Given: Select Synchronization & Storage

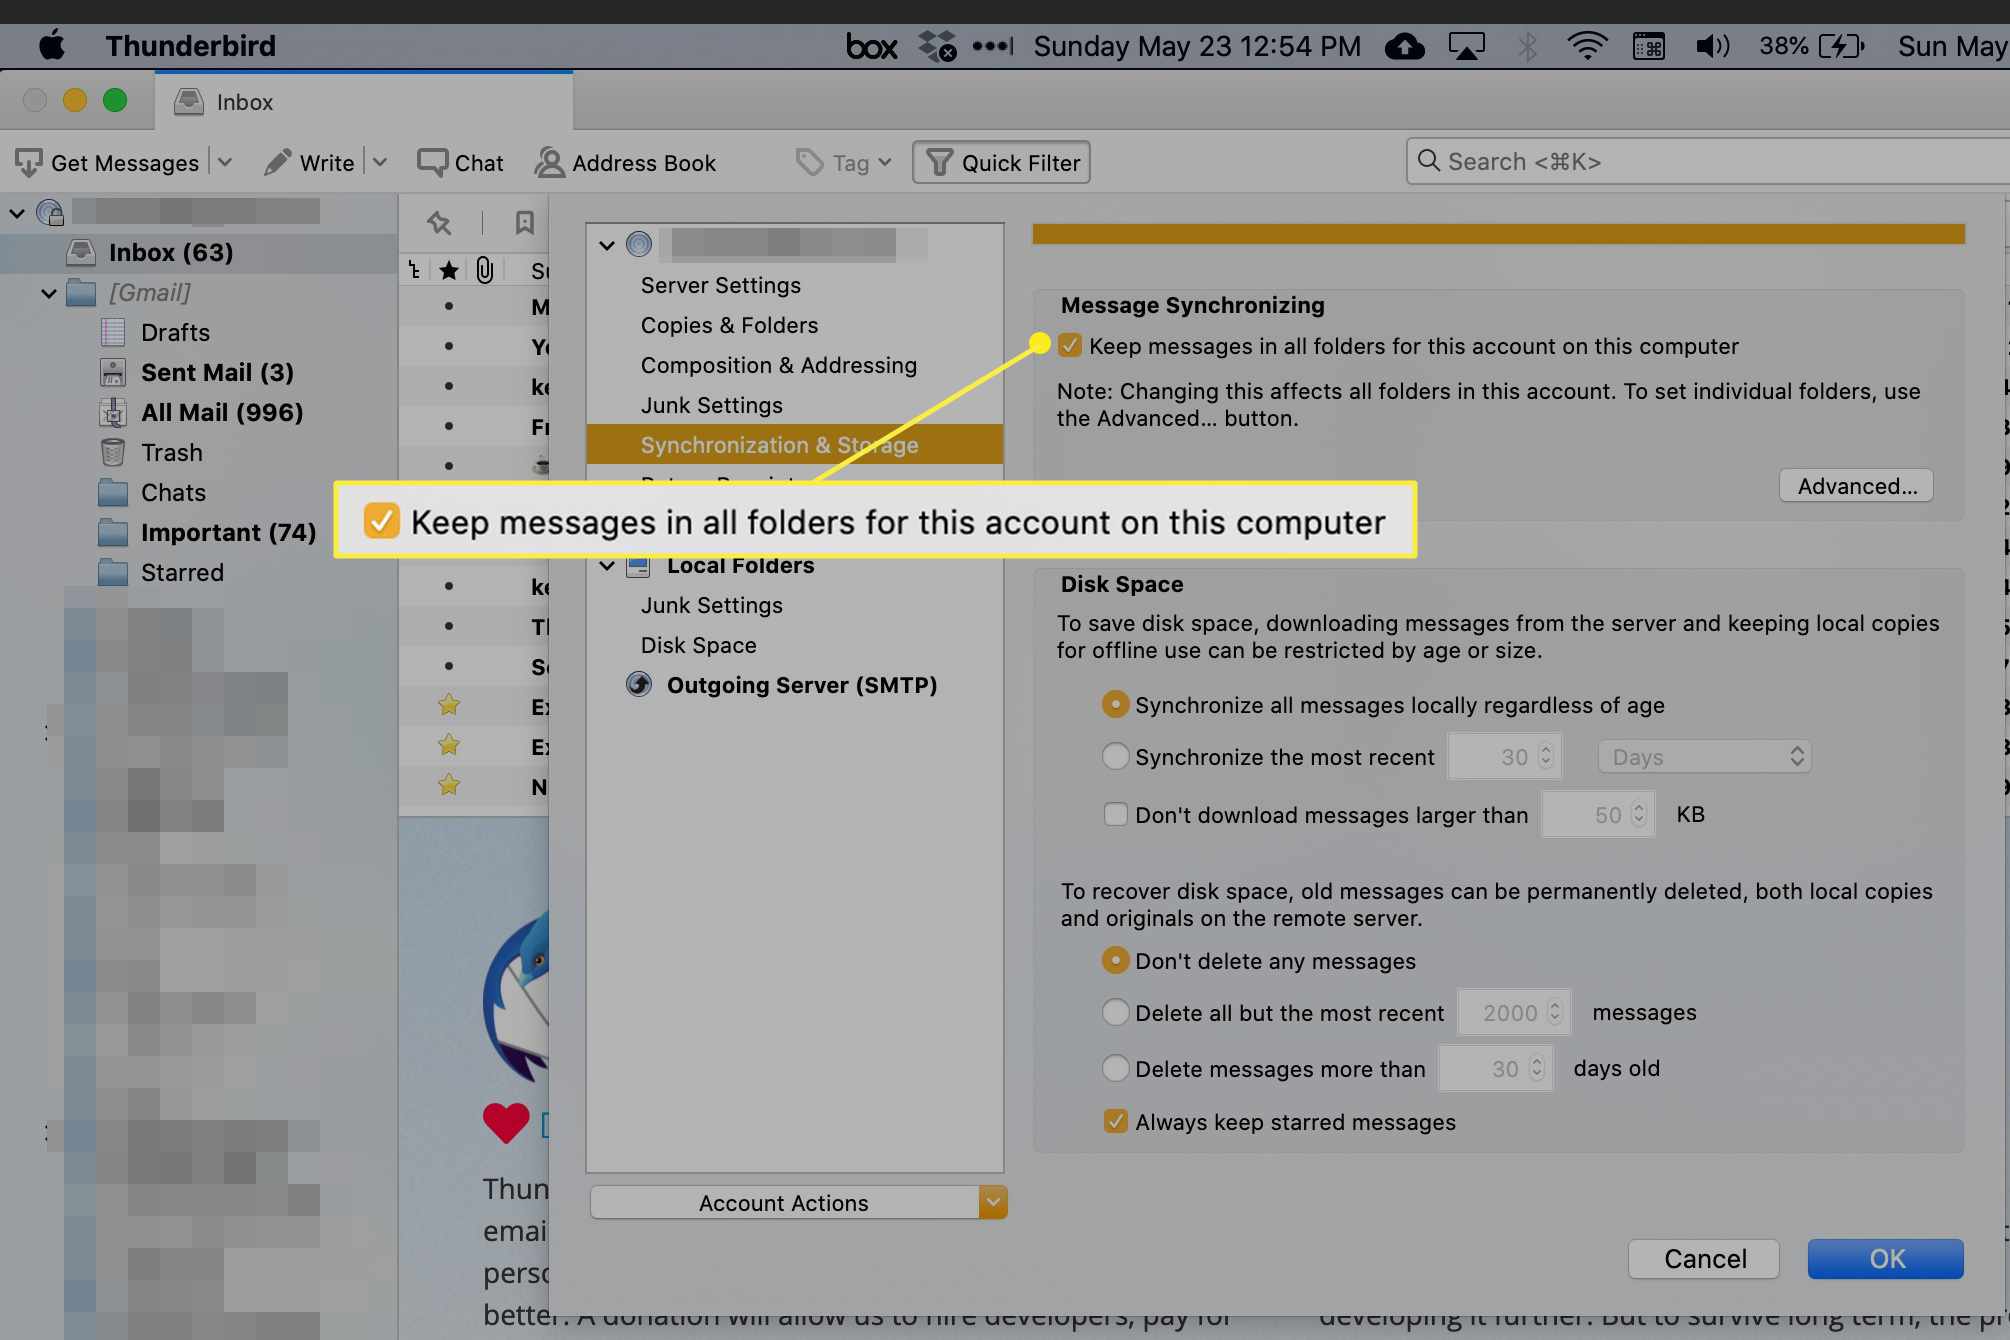Looking at the screenshot, I should pos(795,444).
